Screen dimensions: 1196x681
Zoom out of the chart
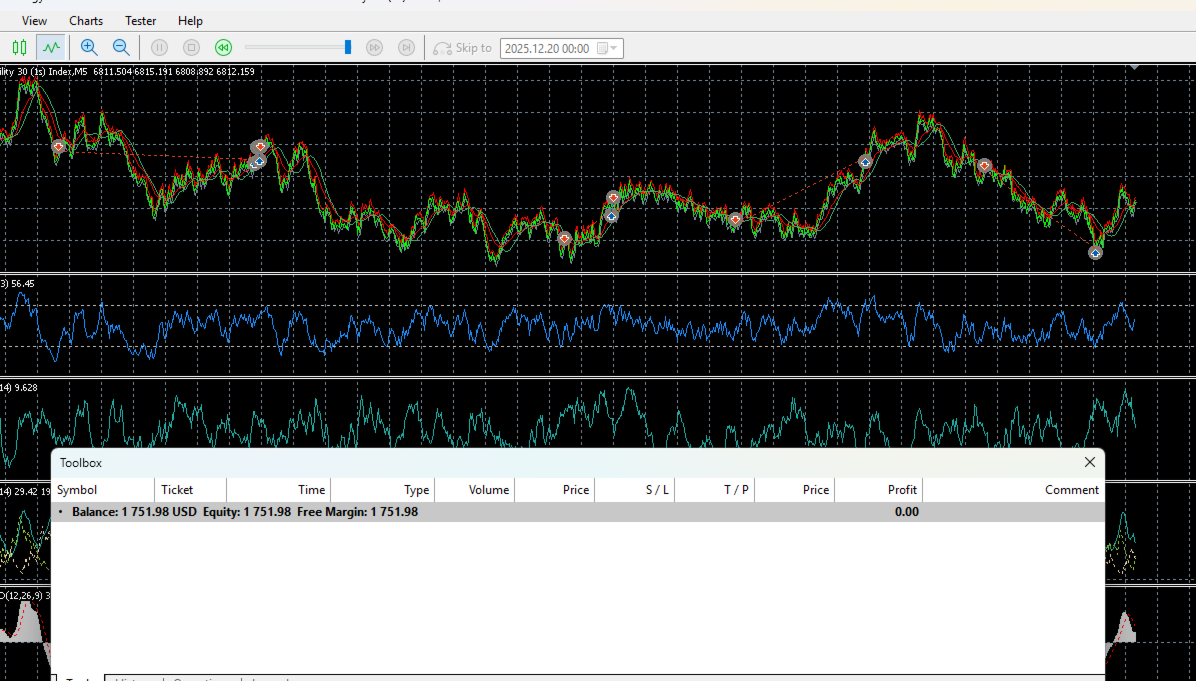click(x=121, y=47)
